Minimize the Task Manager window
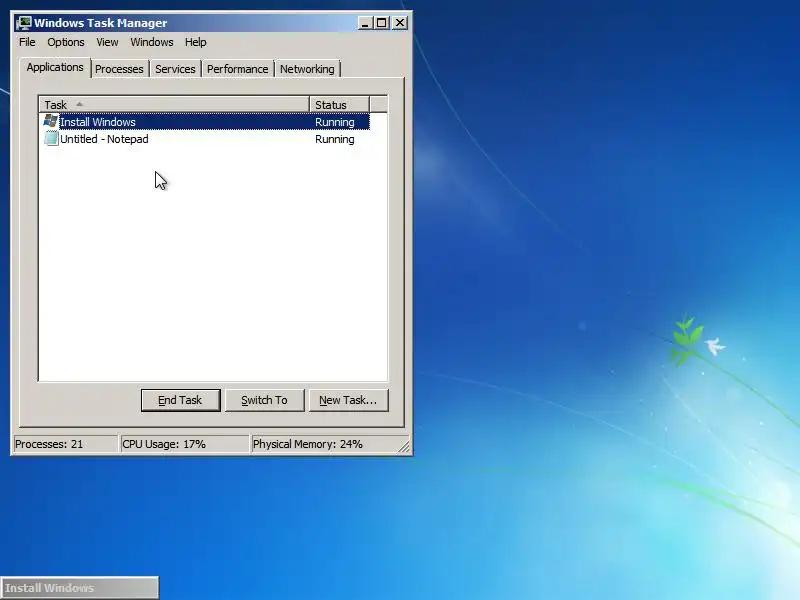Image resolution: width=800 pixels, height=600 pixels. click(365, 23)
